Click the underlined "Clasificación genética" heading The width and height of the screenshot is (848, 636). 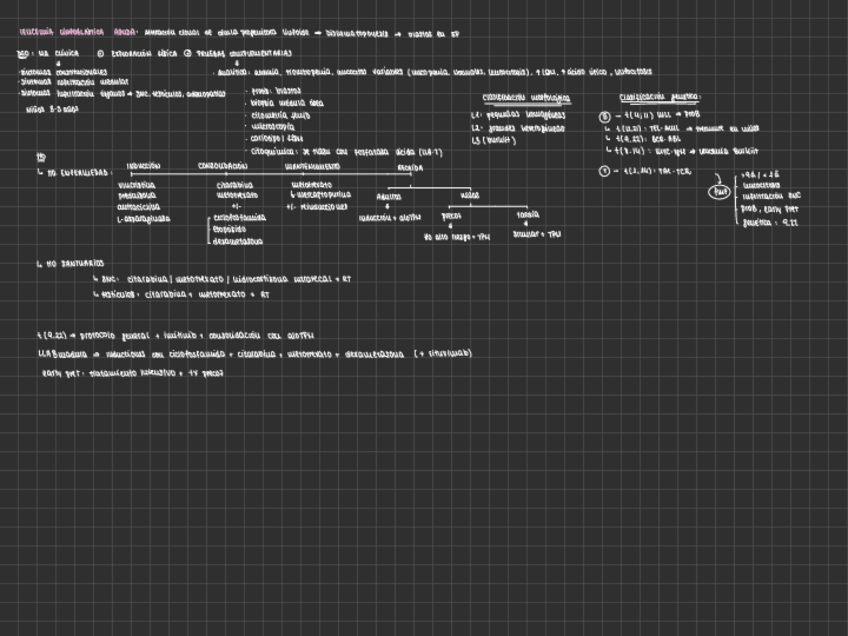pyautogui.click(x=660, y=98)
